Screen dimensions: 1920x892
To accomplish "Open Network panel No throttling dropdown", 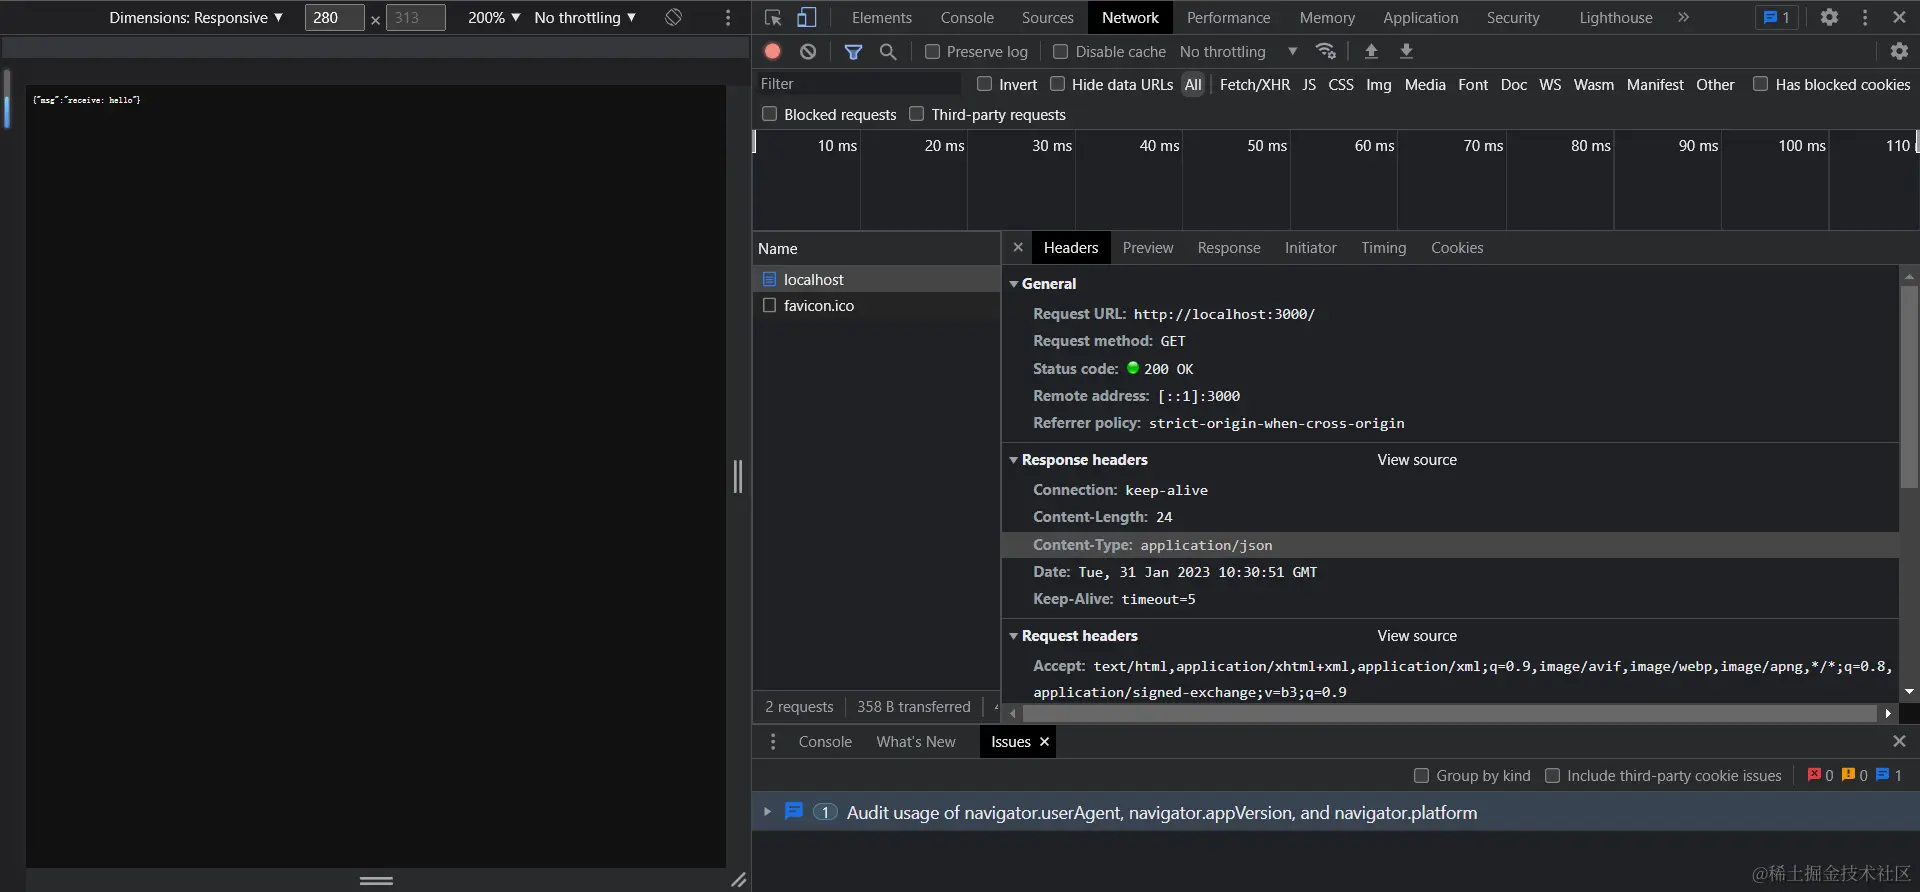I will [1239, 51].
